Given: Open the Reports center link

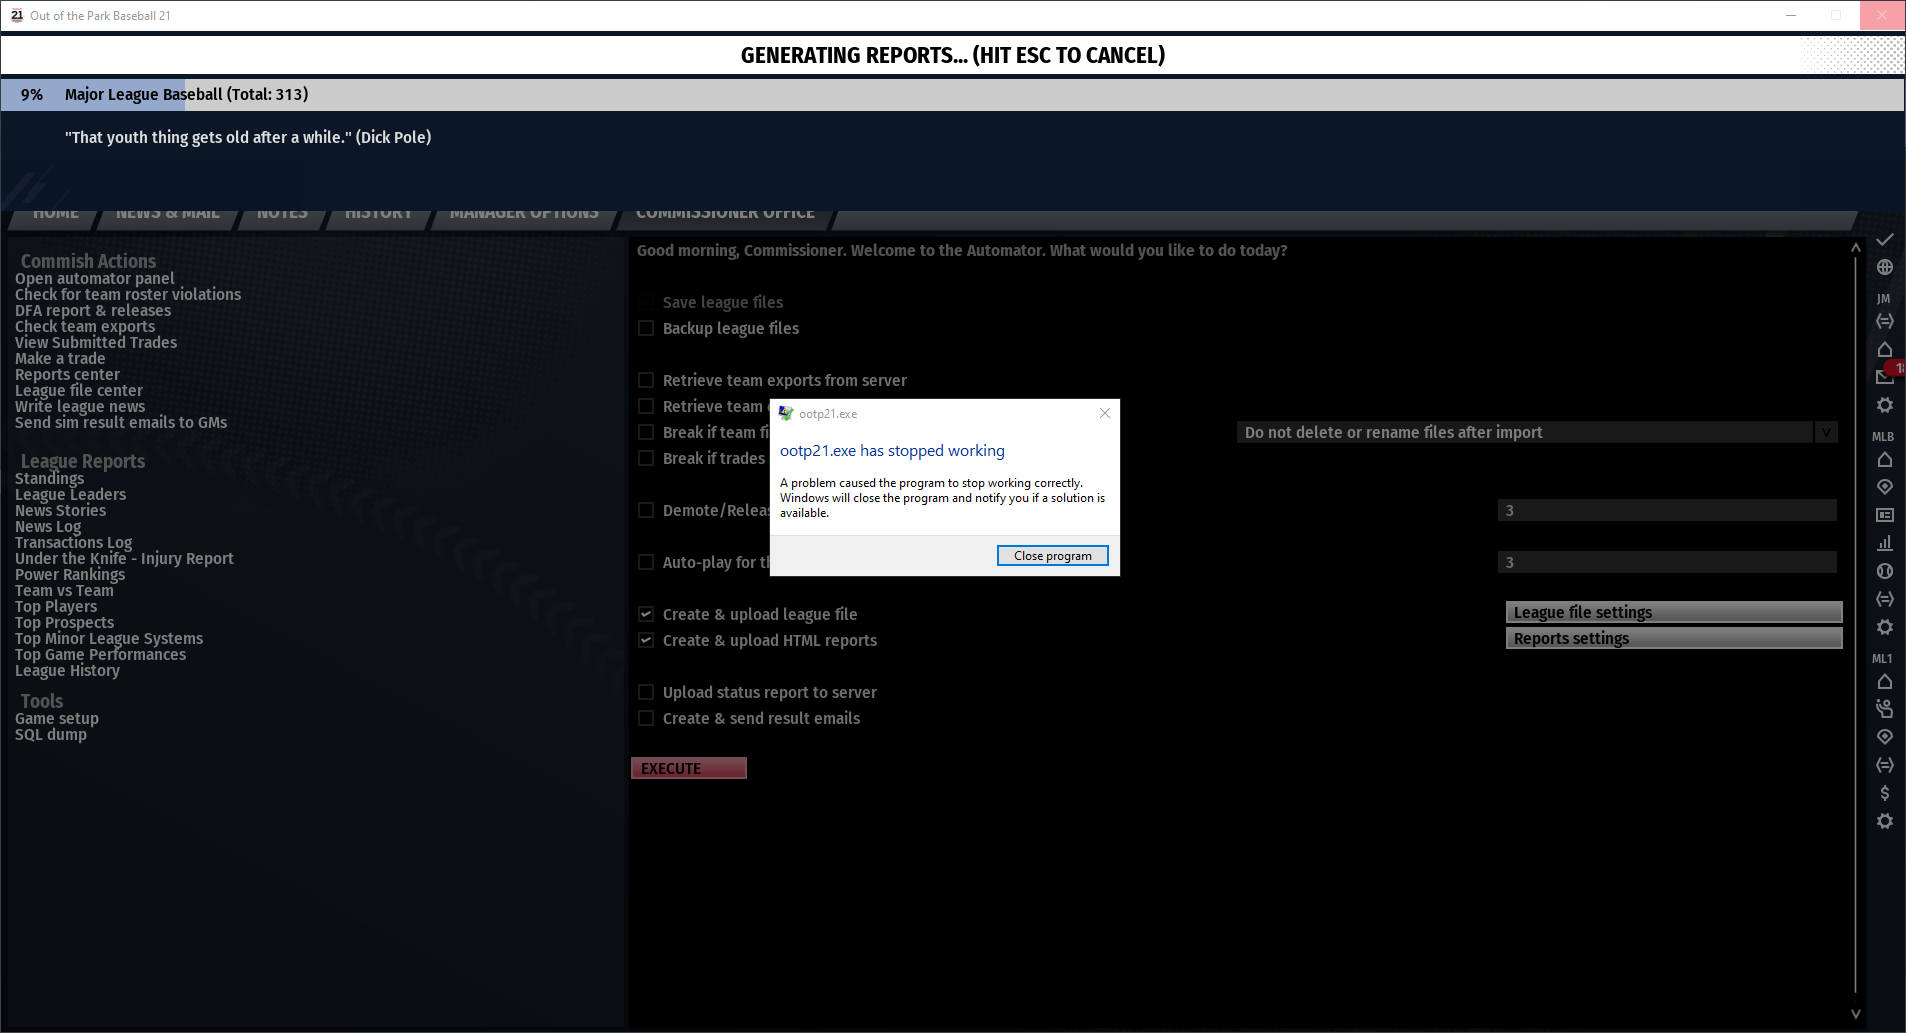Looking at the screenshot, I should click(67, 374).
